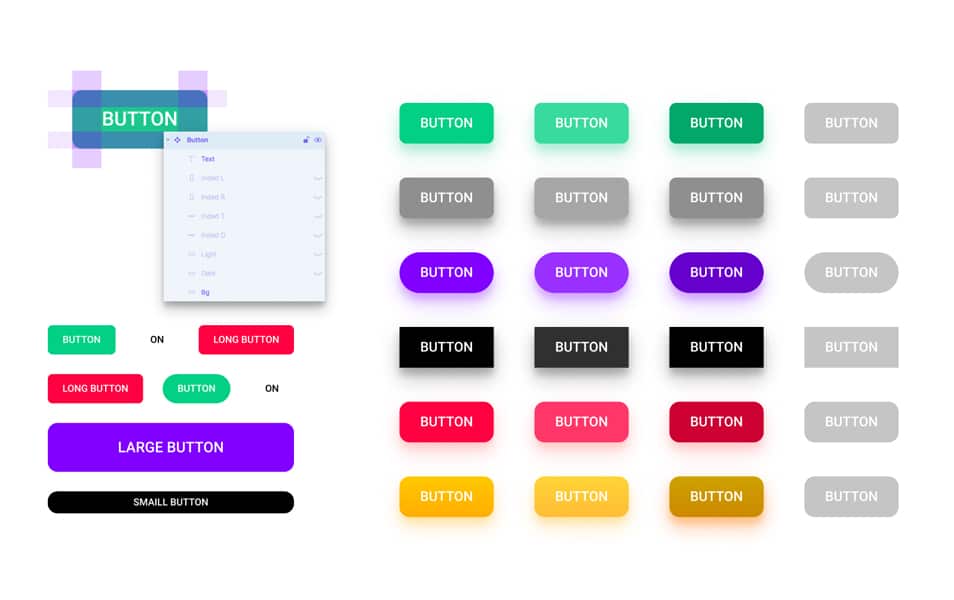Screen dimensions: 954x600
Task: Collapse the Button panel using its left chevron
Action: (167, 141)
